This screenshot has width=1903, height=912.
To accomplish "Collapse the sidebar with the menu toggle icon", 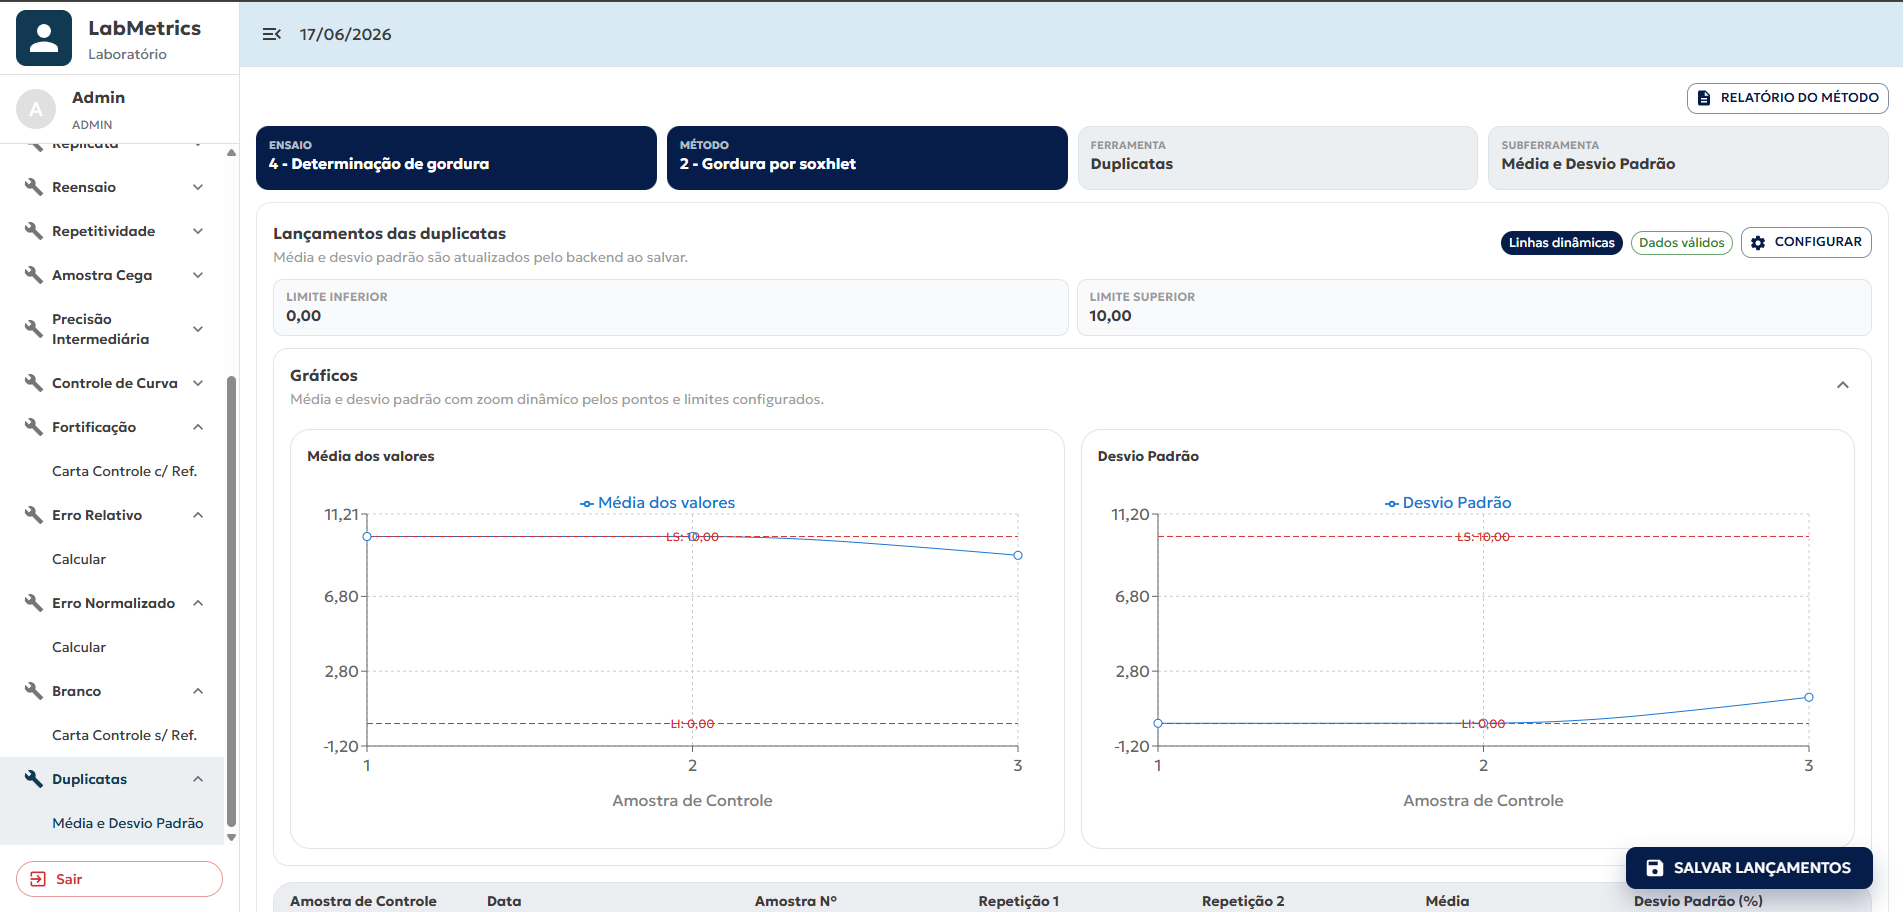I will 271,34.
